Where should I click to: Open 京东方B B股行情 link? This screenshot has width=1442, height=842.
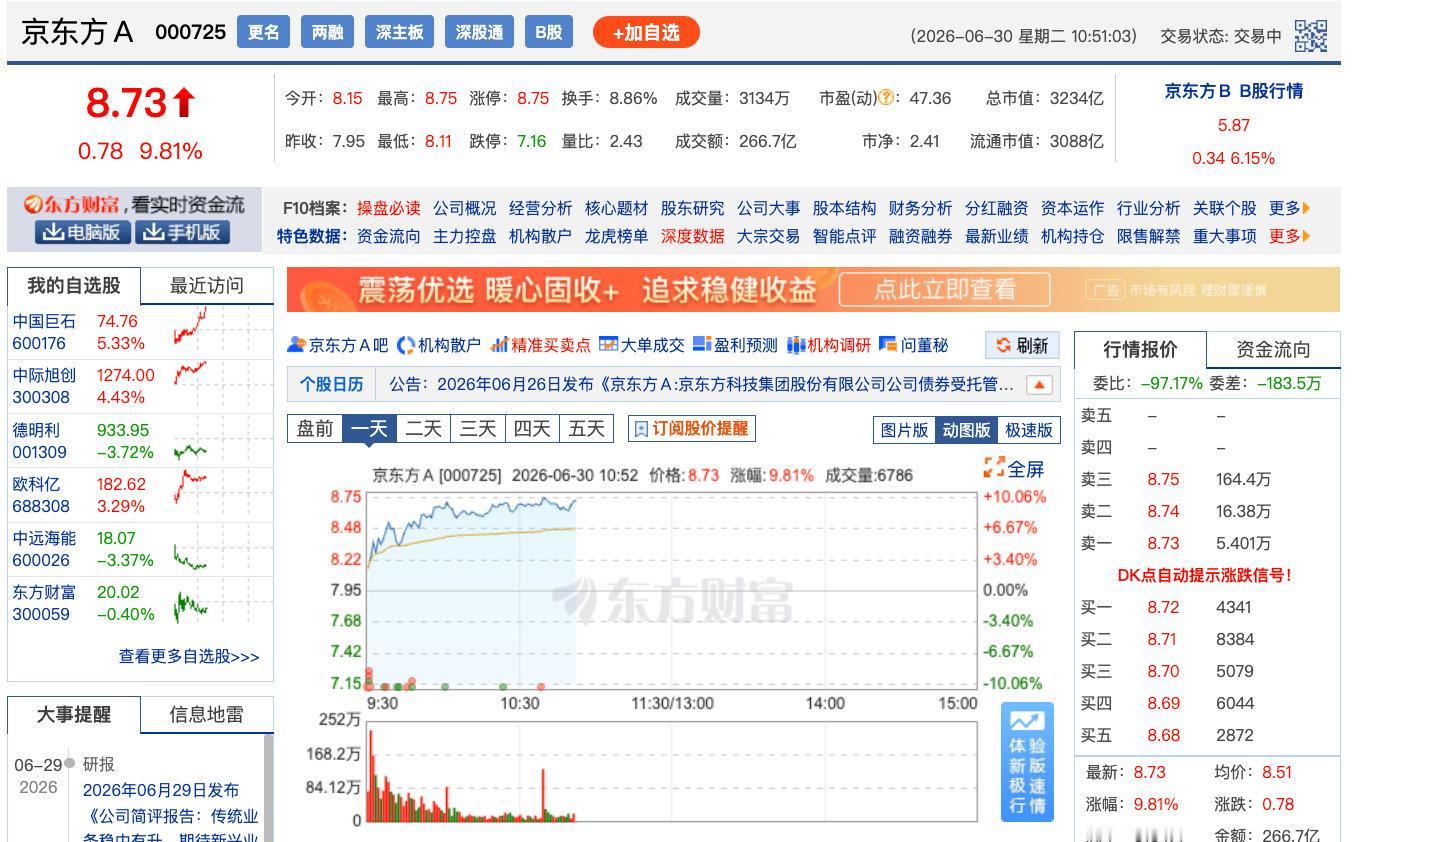pos(1233,91)
